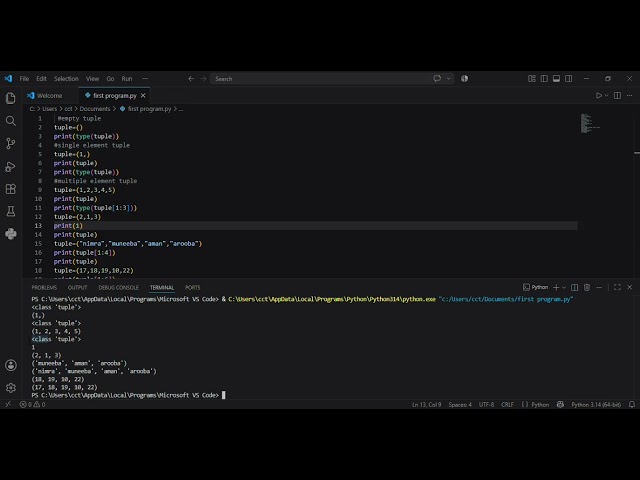
Task: Change encoding via UTF-8 status entry
Action: [x=487, y=404]
